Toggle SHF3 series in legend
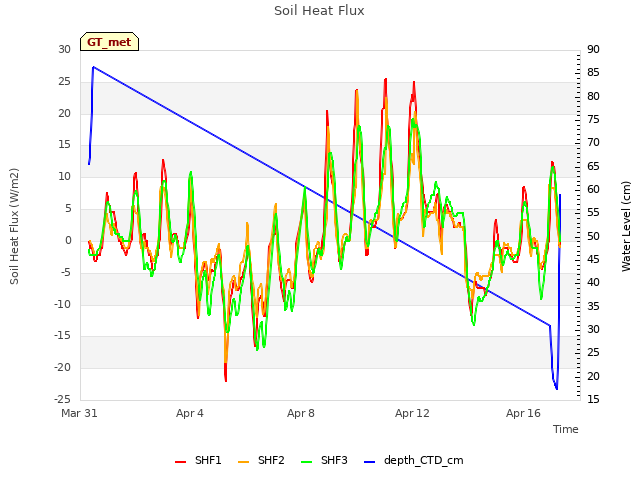Viewport: 640px width, 480px height. [x=324, y=460]
